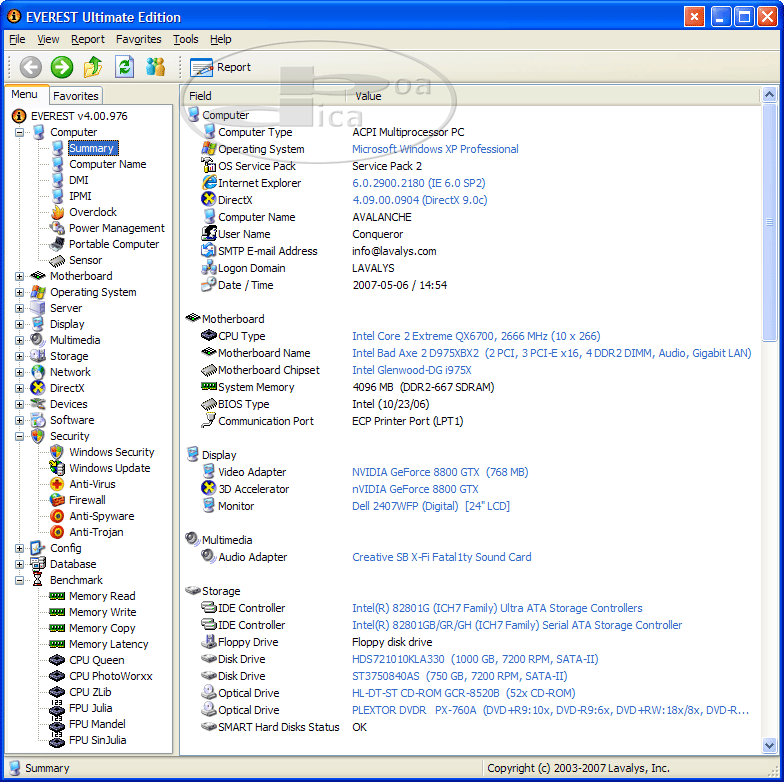The height and width of the screenshot is (782, 784).
Task: Click the Refresh toolbar icon
Action: (x=124, y=67)
